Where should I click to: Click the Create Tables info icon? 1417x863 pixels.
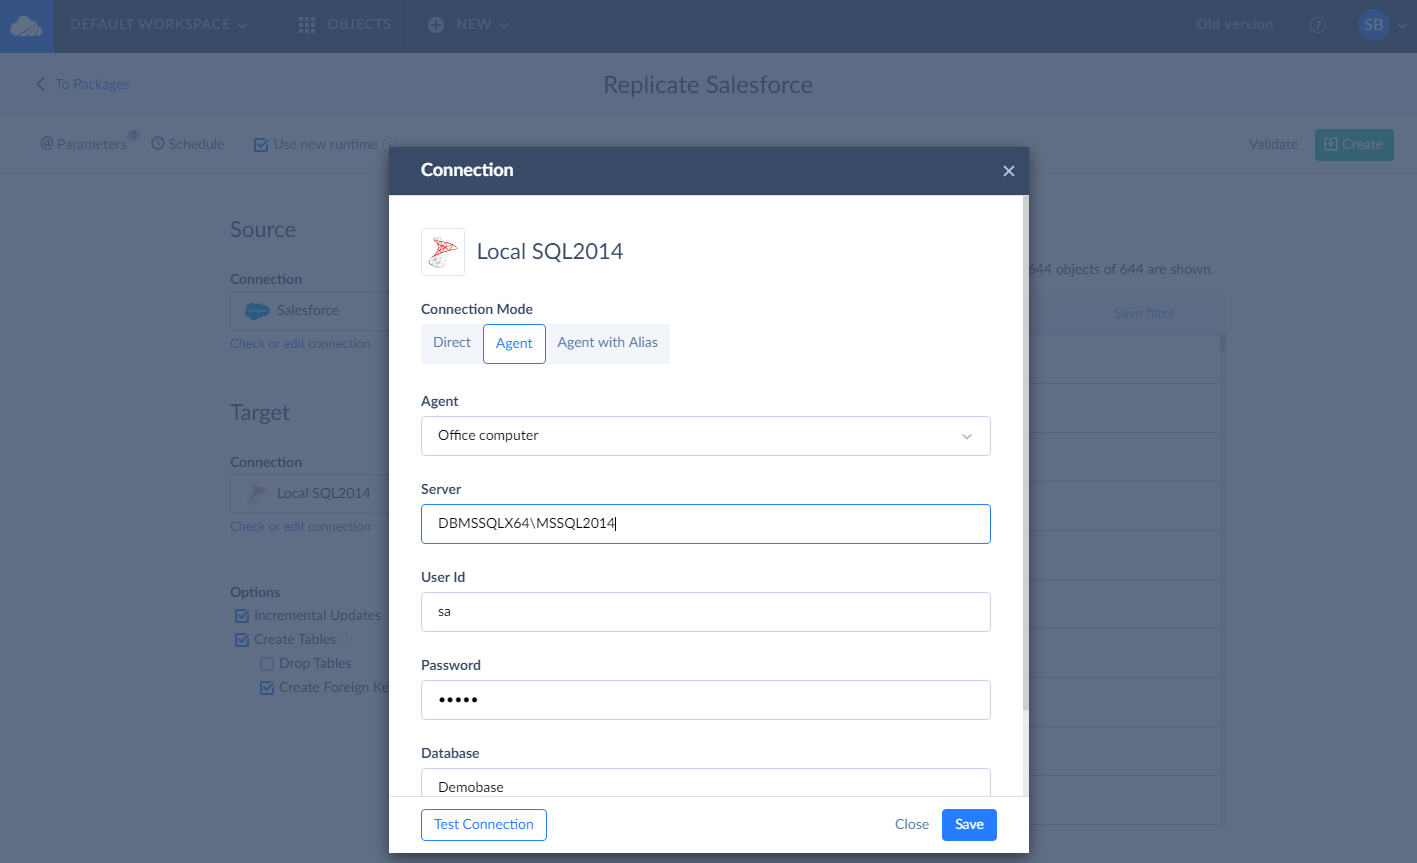346,640
